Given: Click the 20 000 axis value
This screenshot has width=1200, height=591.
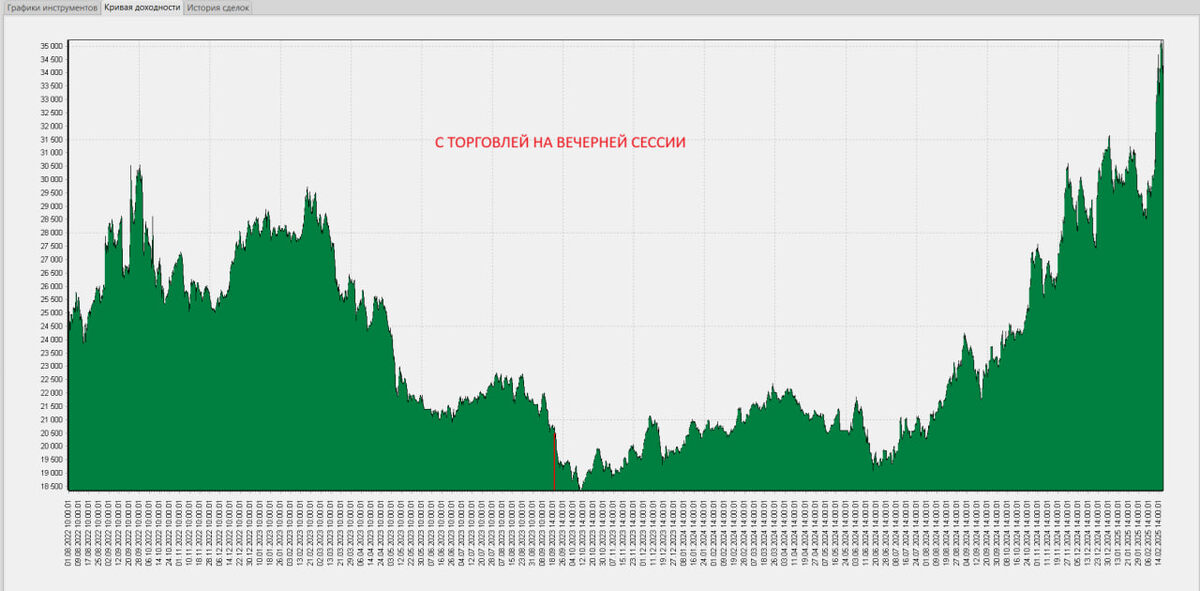Looking at the screenshot, I should click(51, 446).
